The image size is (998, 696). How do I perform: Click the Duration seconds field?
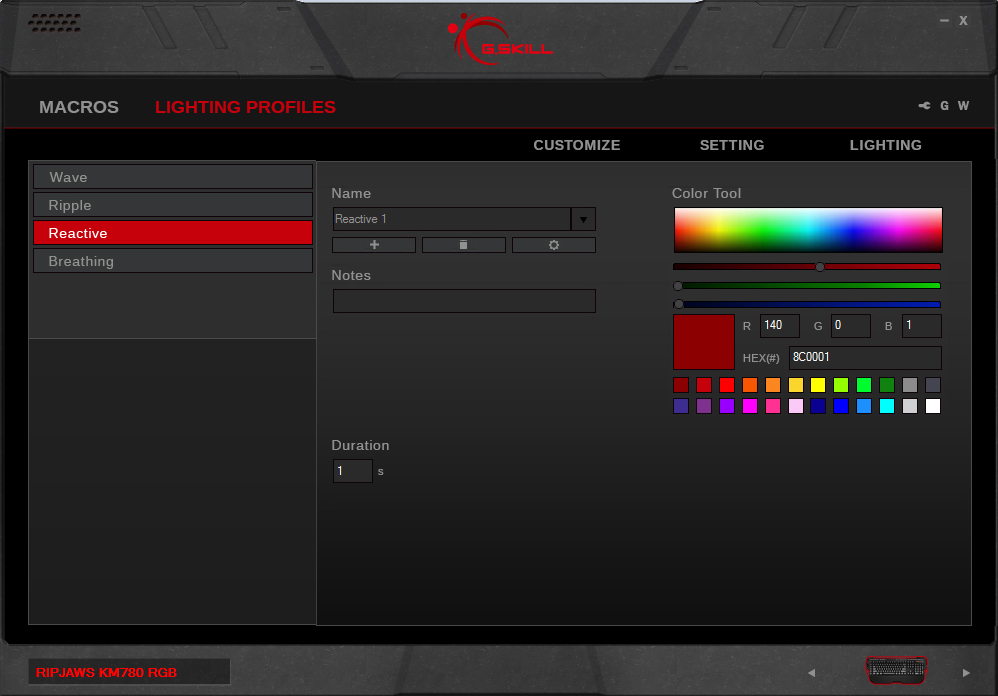[353, 471]
